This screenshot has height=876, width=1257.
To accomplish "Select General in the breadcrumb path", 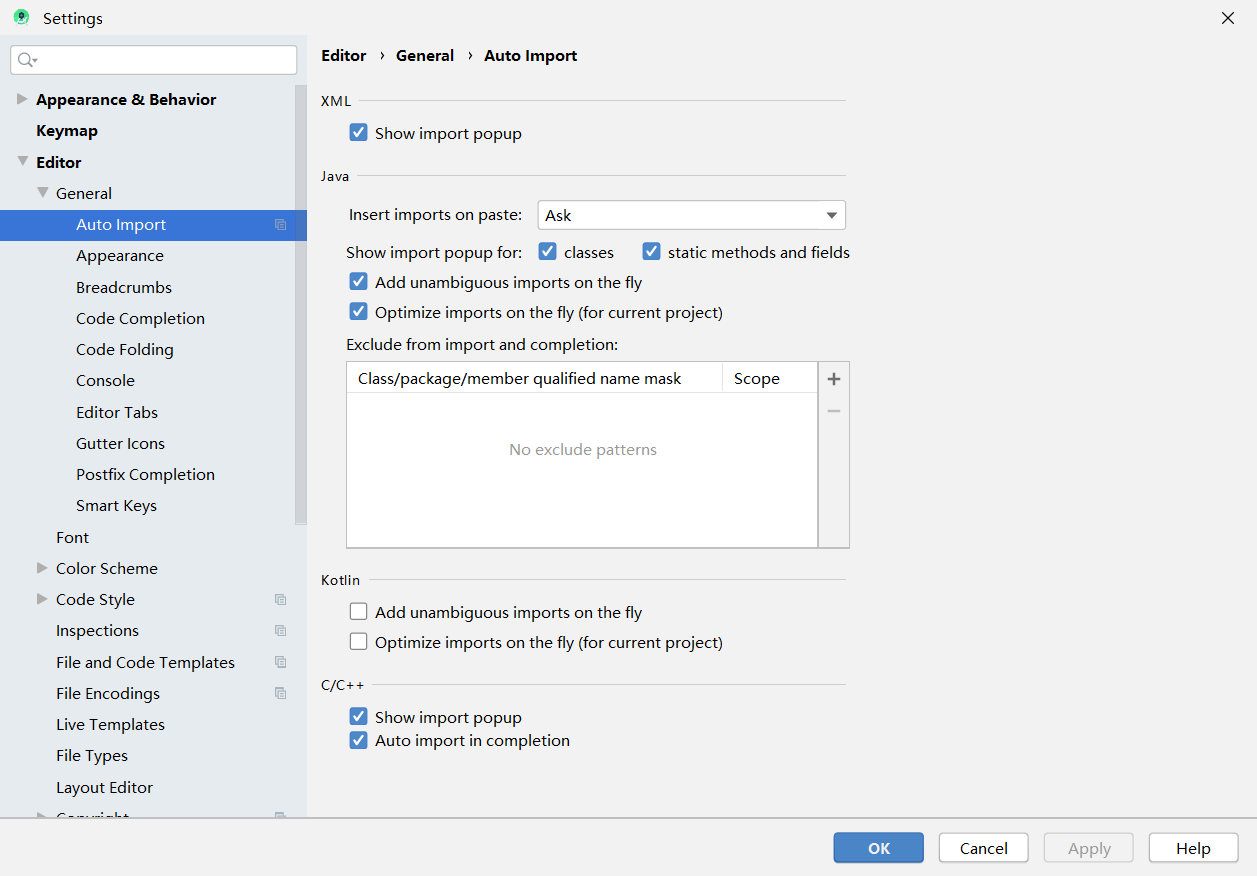I will [425, 55].
